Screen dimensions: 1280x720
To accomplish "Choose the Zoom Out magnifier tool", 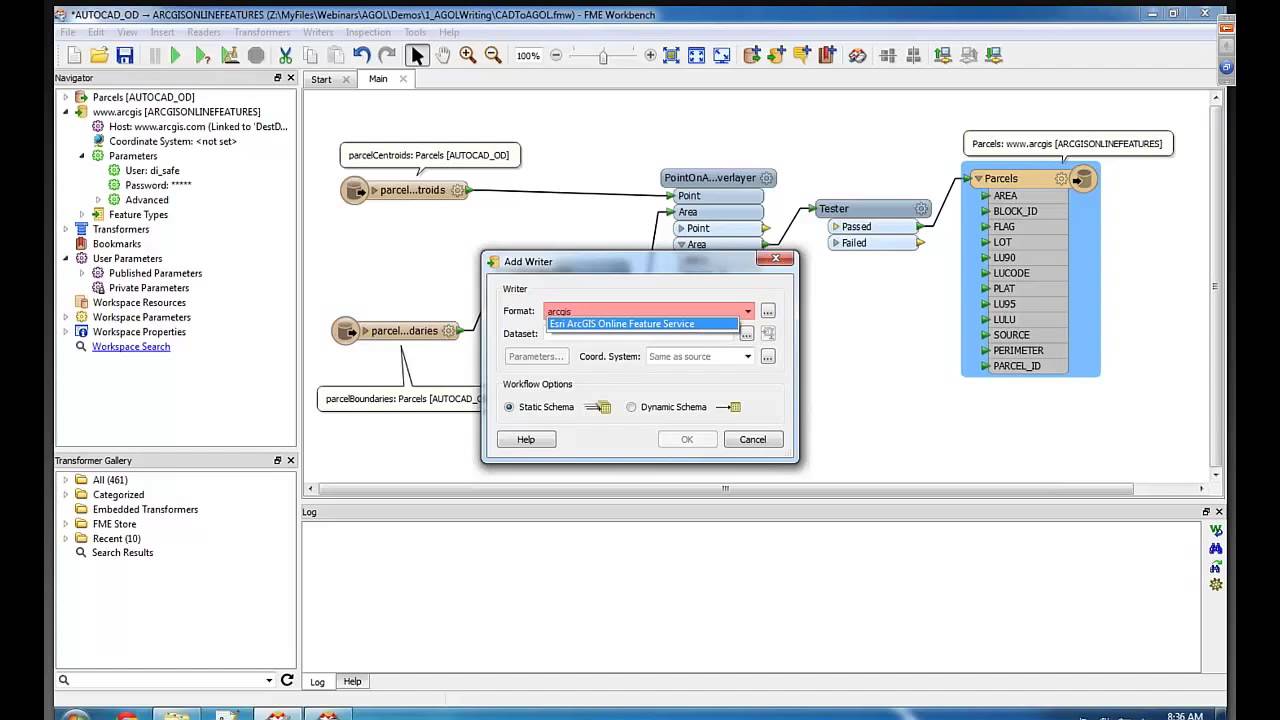I will [493, 56].
